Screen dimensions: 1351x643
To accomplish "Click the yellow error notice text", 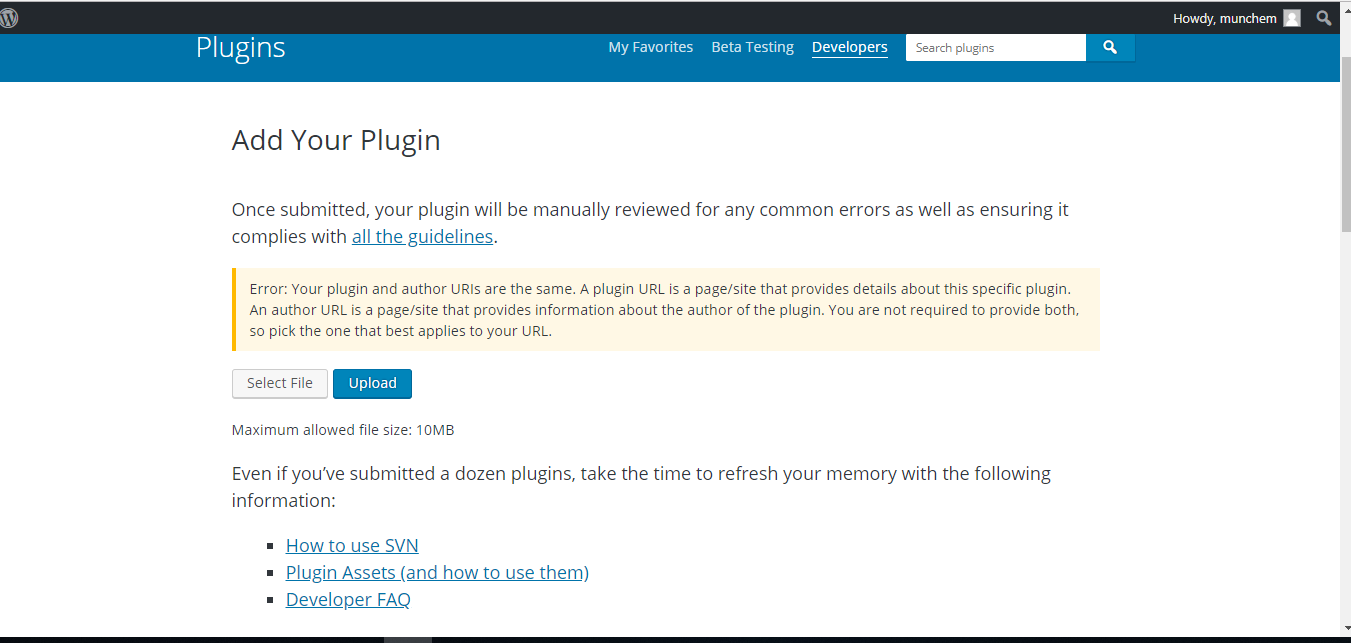I will [664, 309].
